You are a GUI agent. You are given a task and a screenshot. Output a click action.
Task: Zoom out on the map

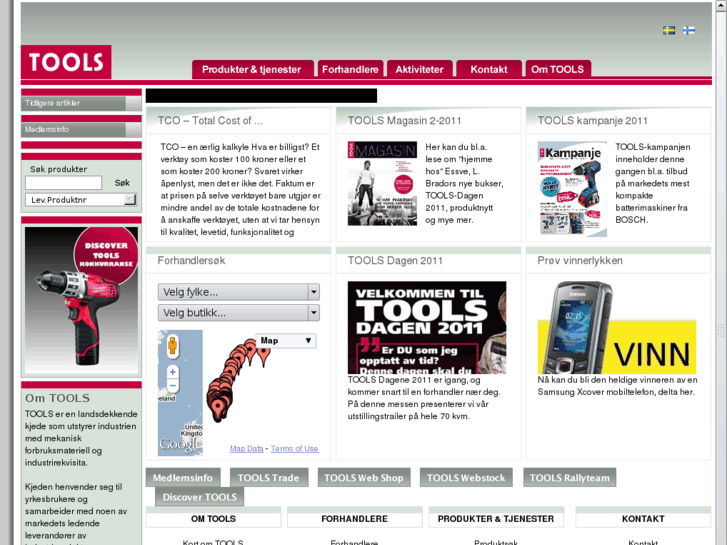[172, 386]
